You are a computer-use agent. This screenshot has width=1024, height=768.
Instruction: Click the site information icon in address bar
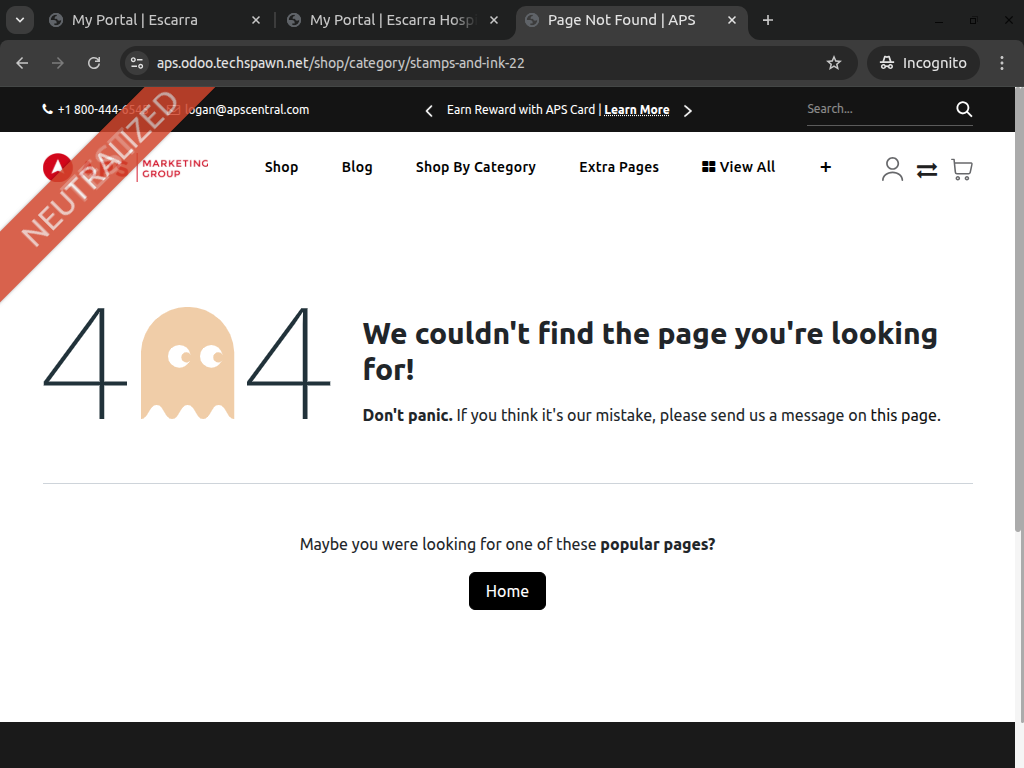click(138, 63)
